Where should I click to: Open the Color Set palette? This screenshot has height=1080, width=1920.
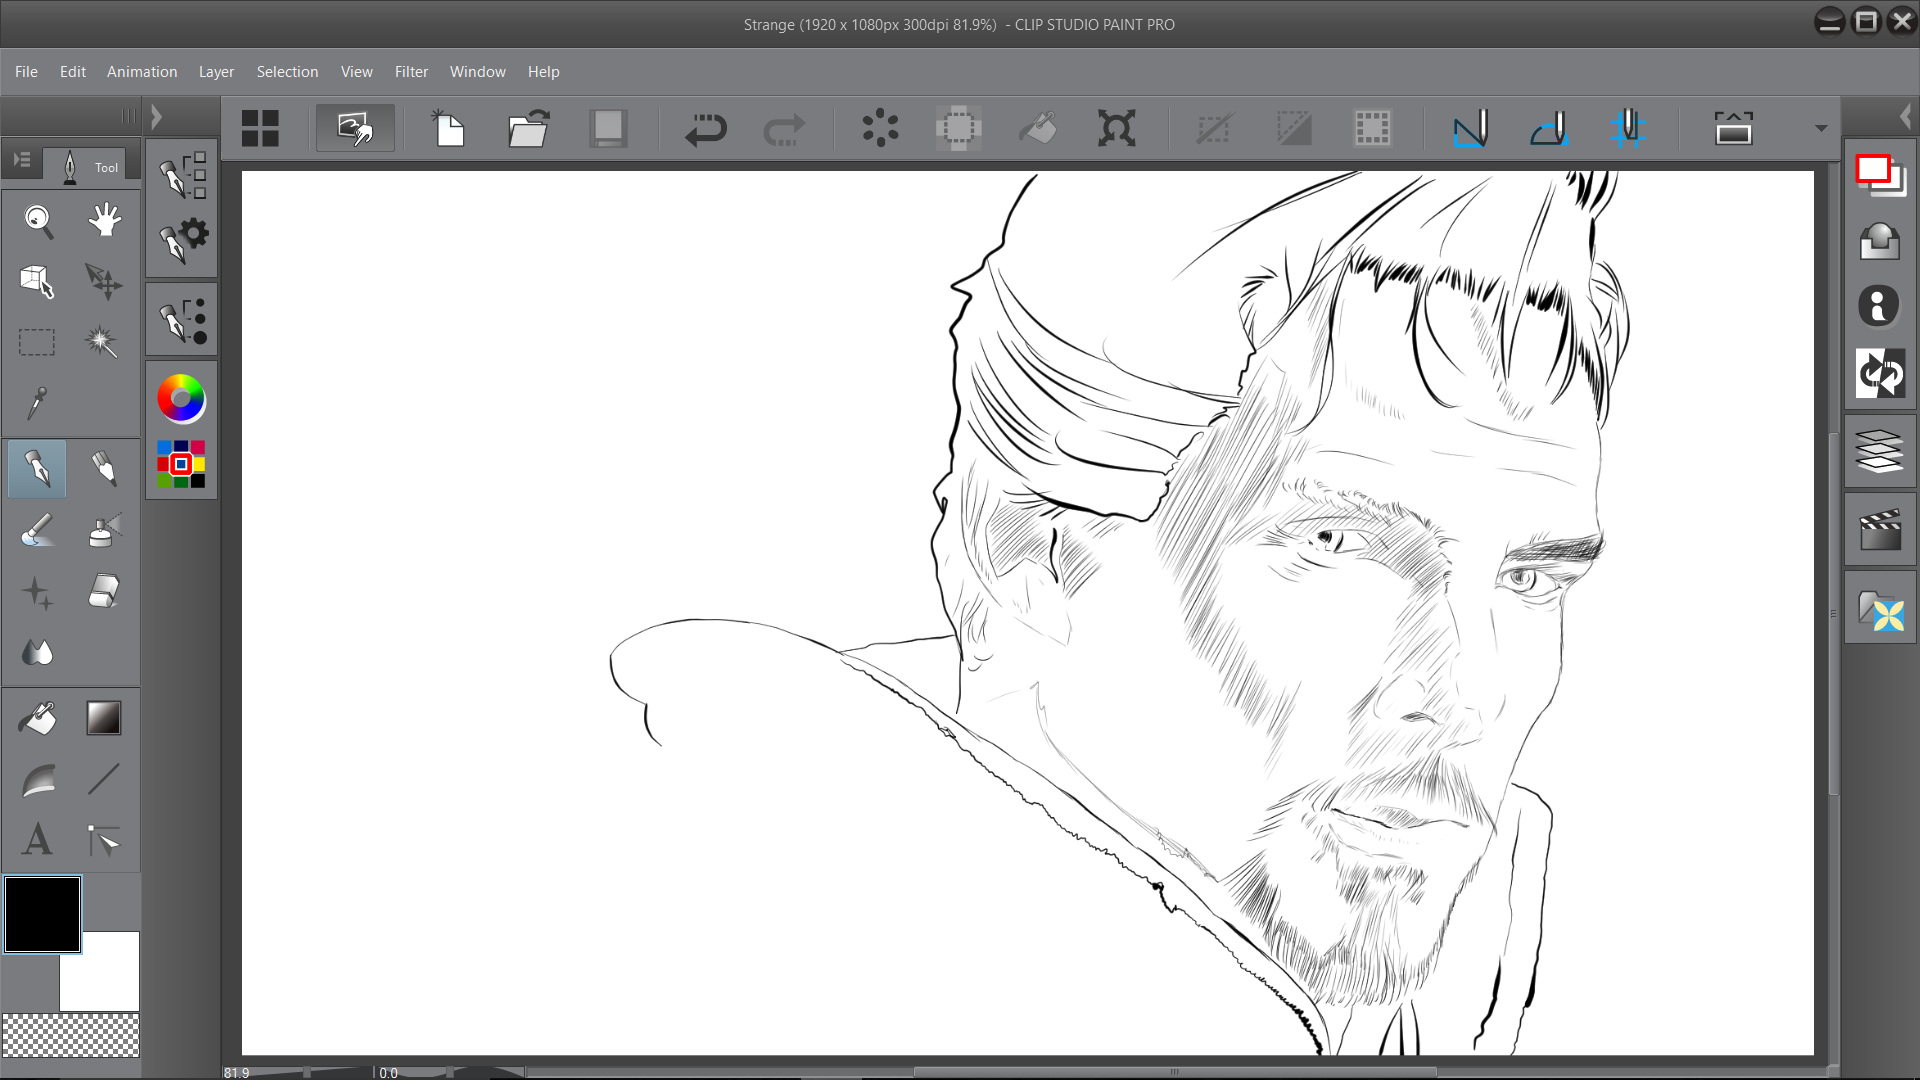[181, 464]
